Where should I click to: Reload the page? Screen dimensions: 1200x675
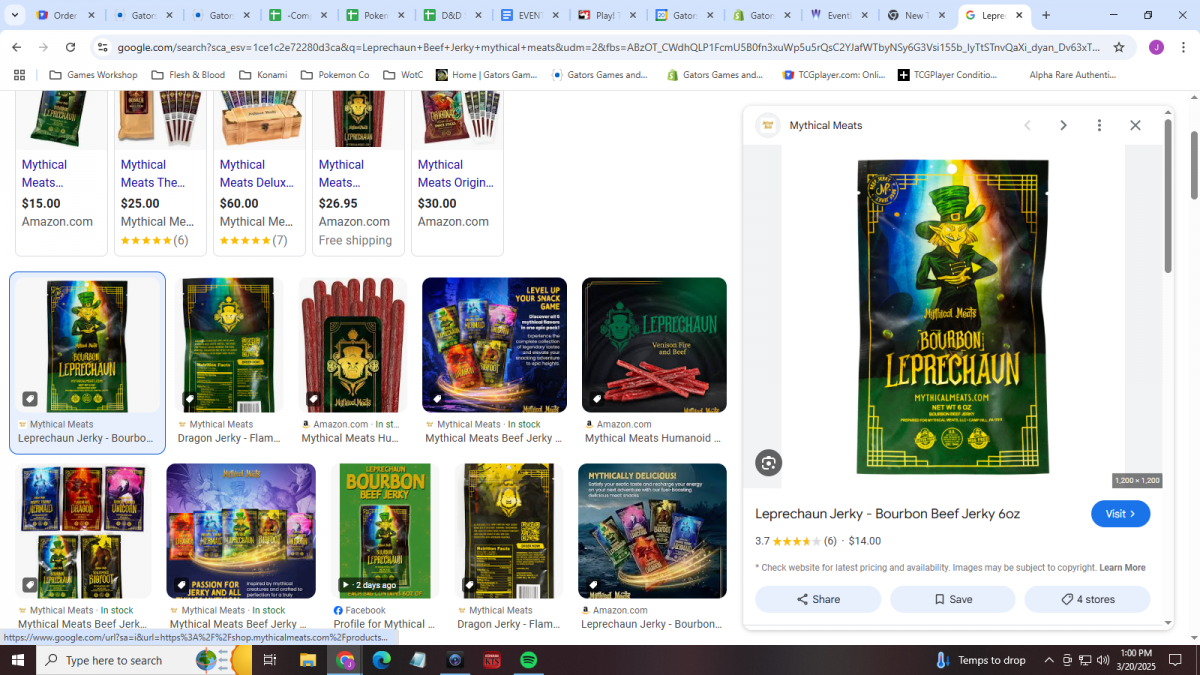[x=70, y=47]
